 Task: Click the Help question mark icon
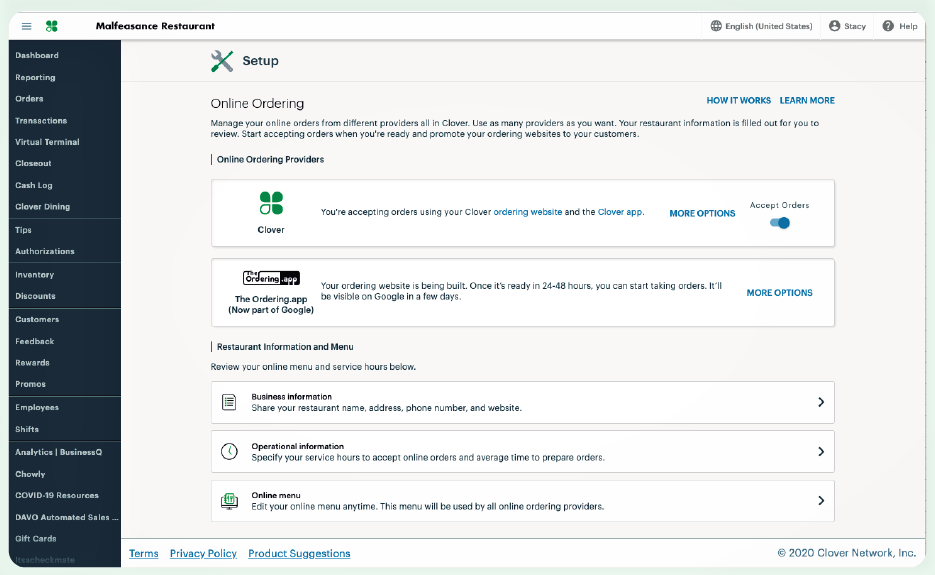[888, 26]
